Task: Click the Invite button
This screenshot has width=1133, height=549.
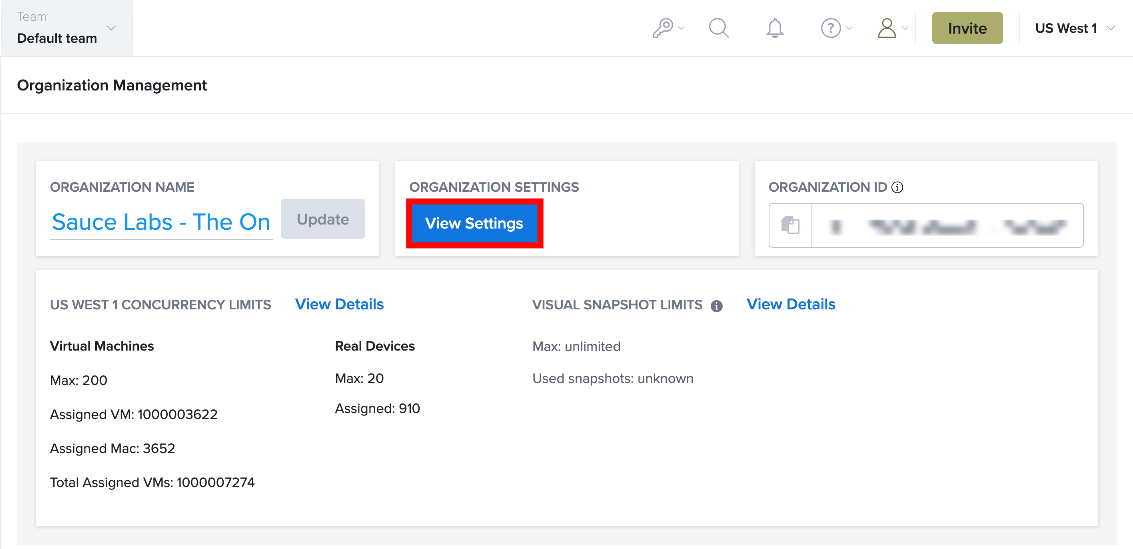Action: [967, 28]
